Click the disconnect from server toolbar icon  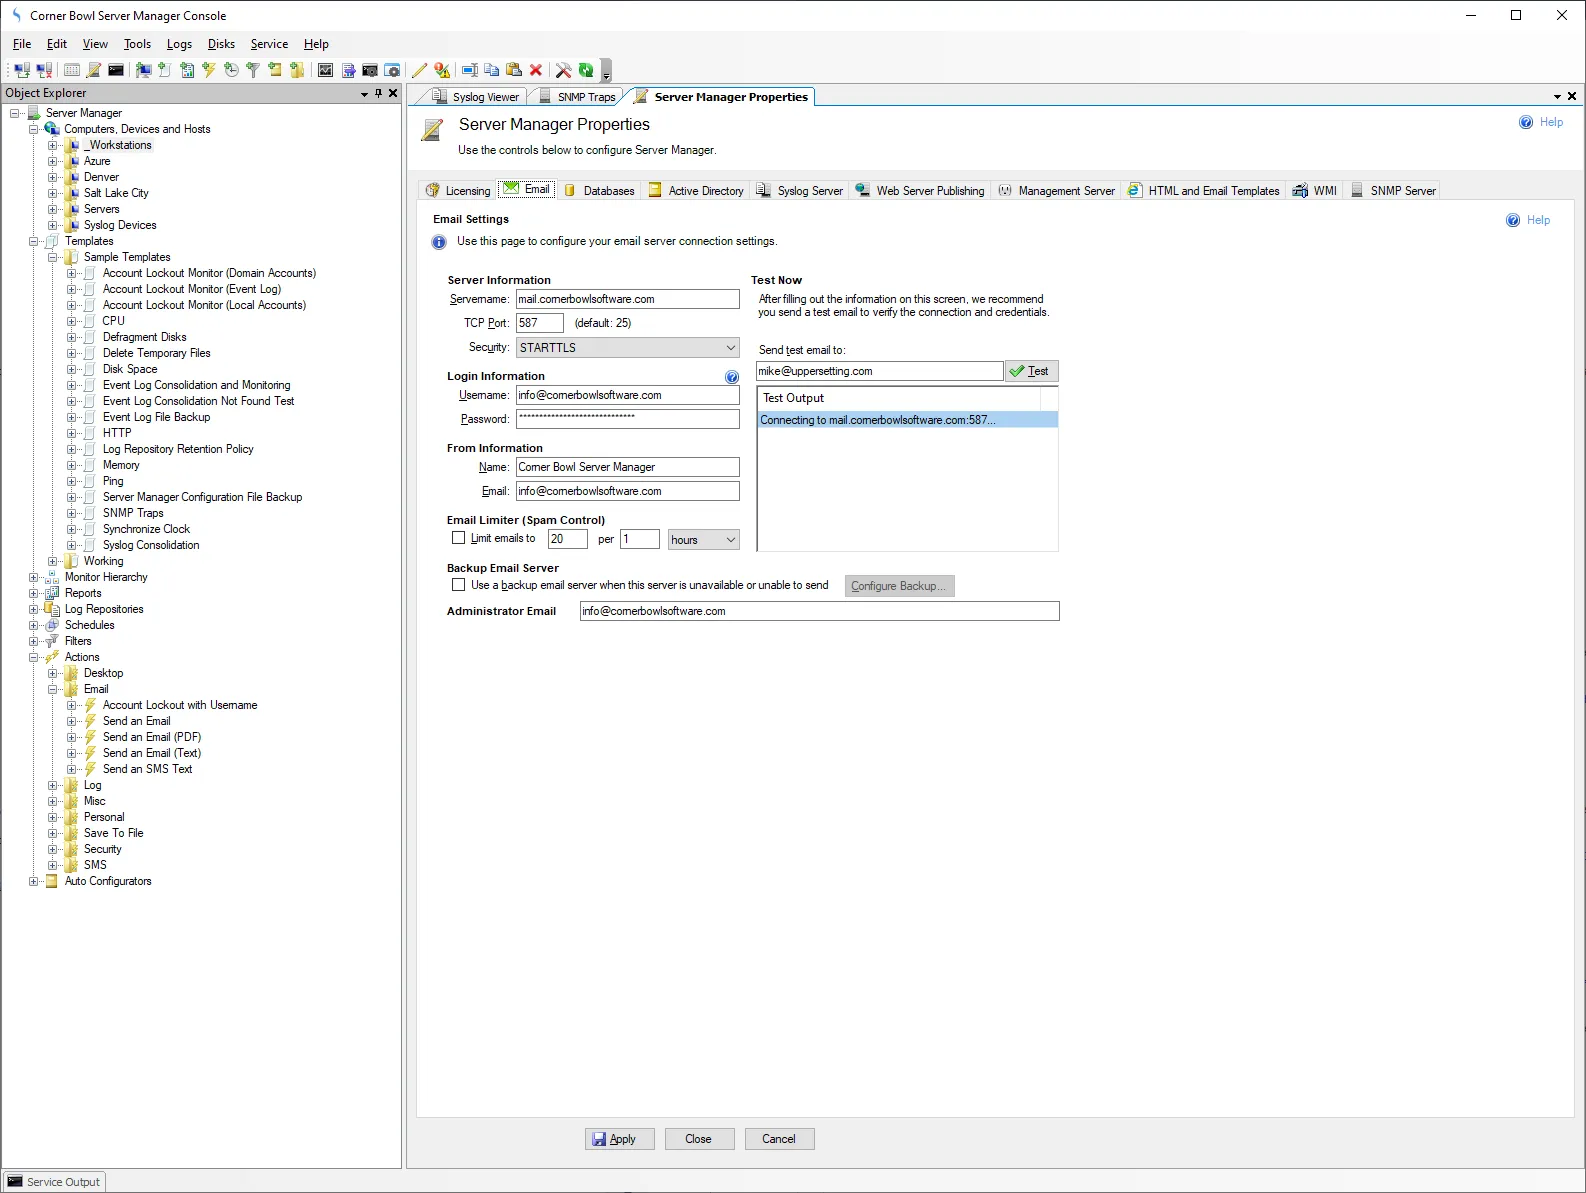tap(44, 70)
